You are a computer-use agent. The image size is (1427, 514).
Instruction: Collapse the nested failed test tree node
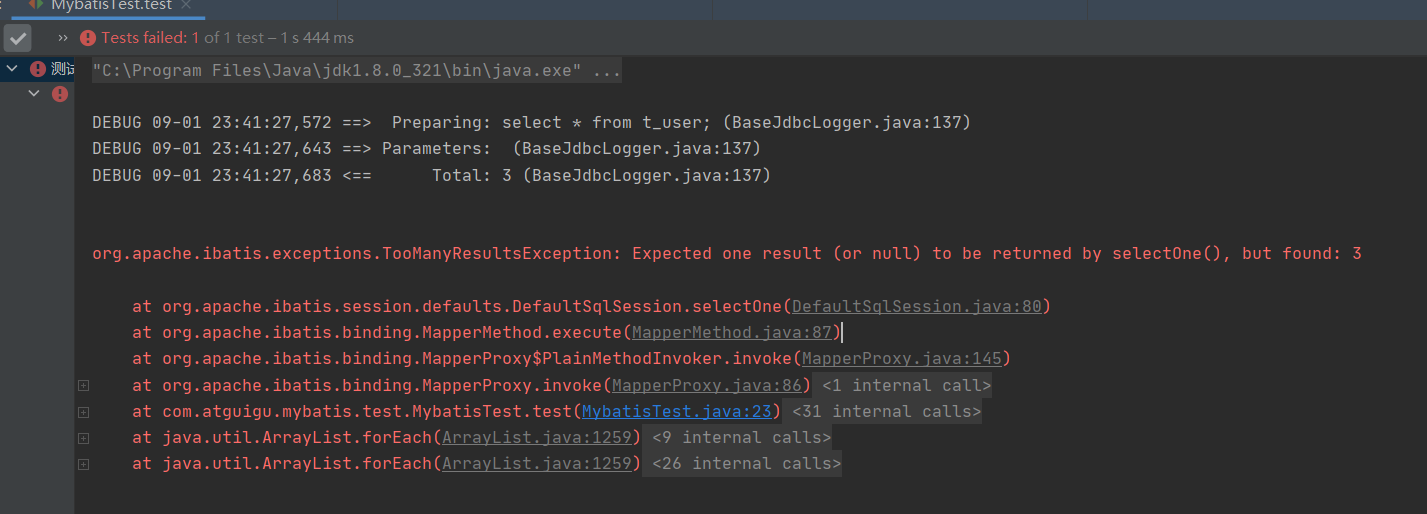34,94
